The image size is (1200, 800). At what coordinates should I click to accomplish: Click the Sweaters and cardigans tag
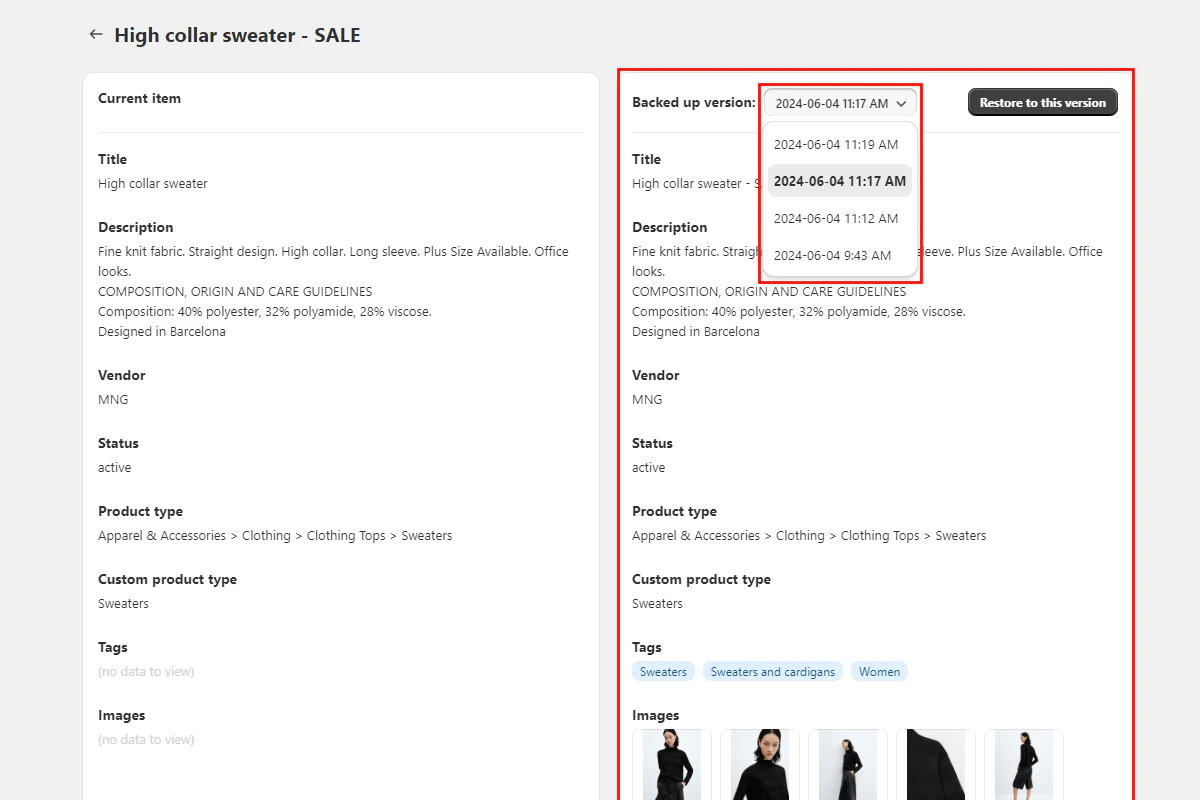click(x=772, y=671)
